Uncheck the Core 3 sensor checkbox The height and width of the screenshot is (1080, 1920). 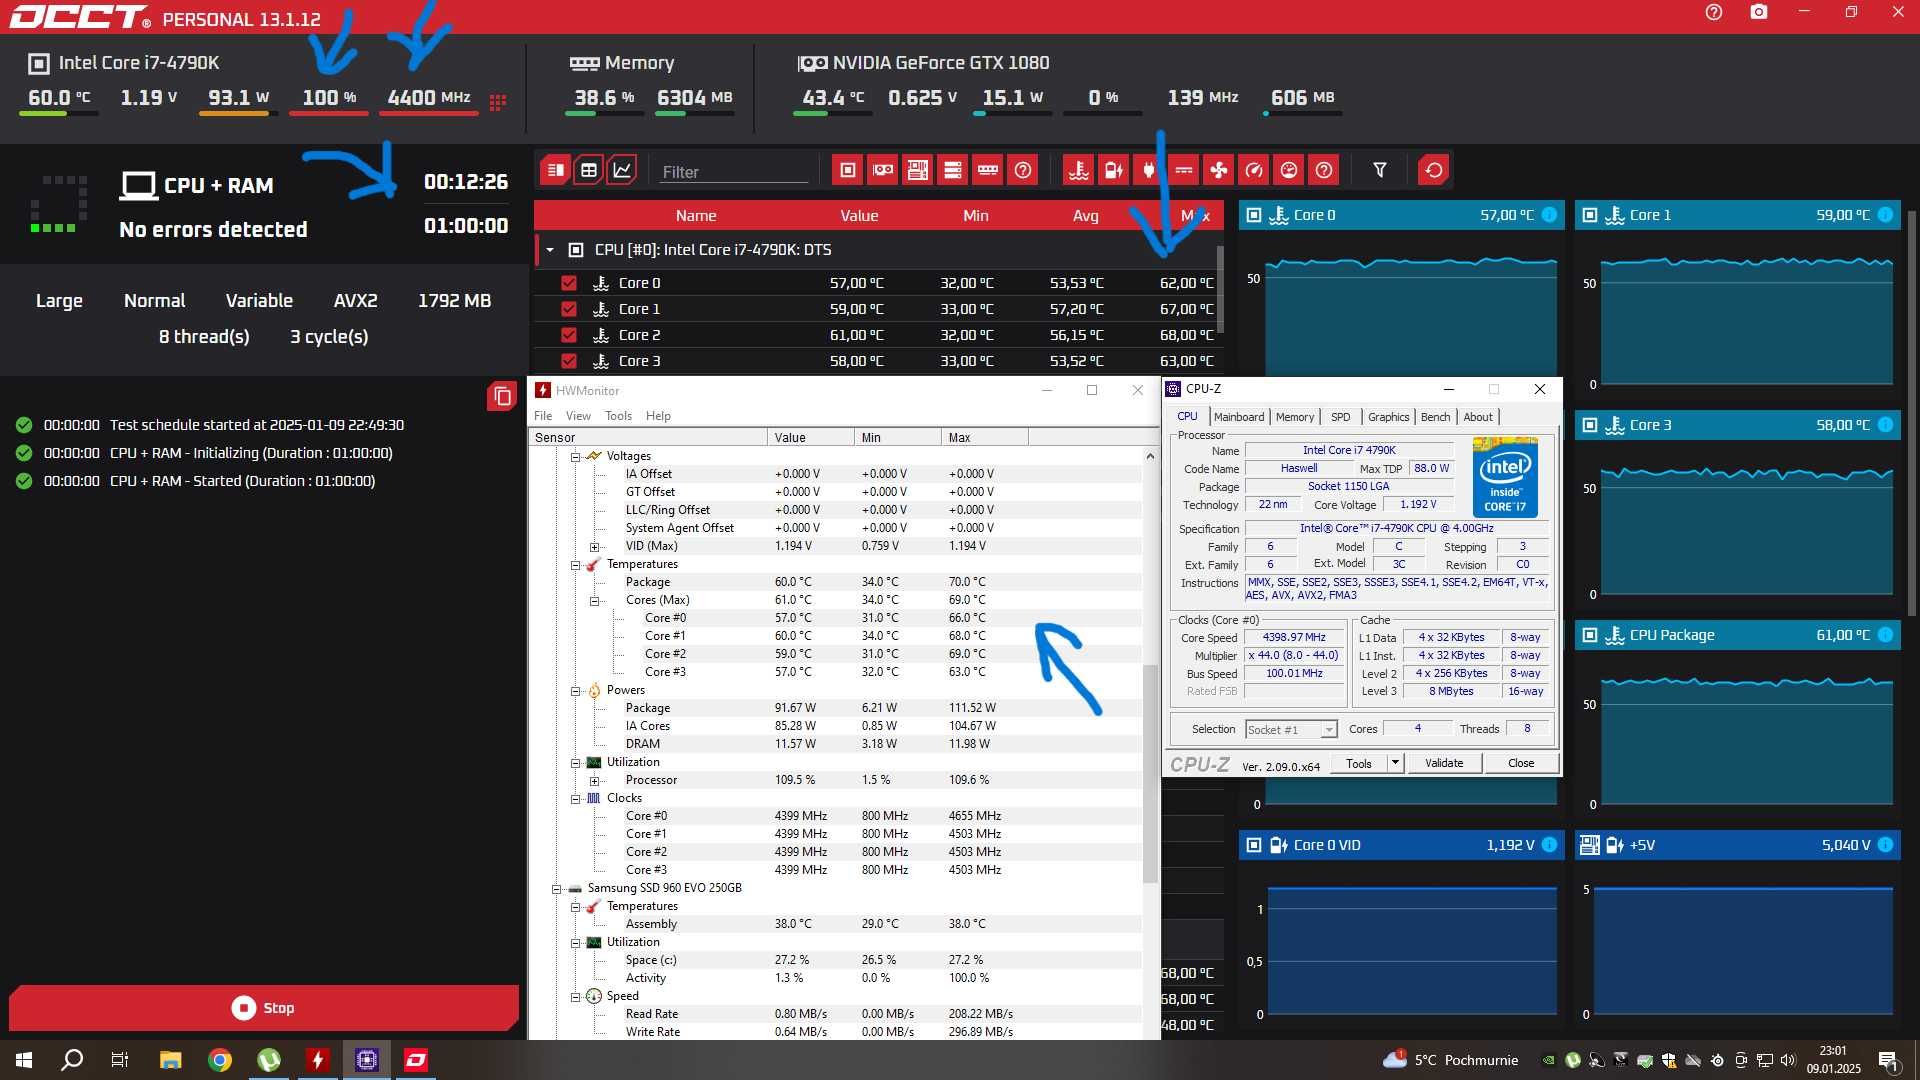click(569, 361)
